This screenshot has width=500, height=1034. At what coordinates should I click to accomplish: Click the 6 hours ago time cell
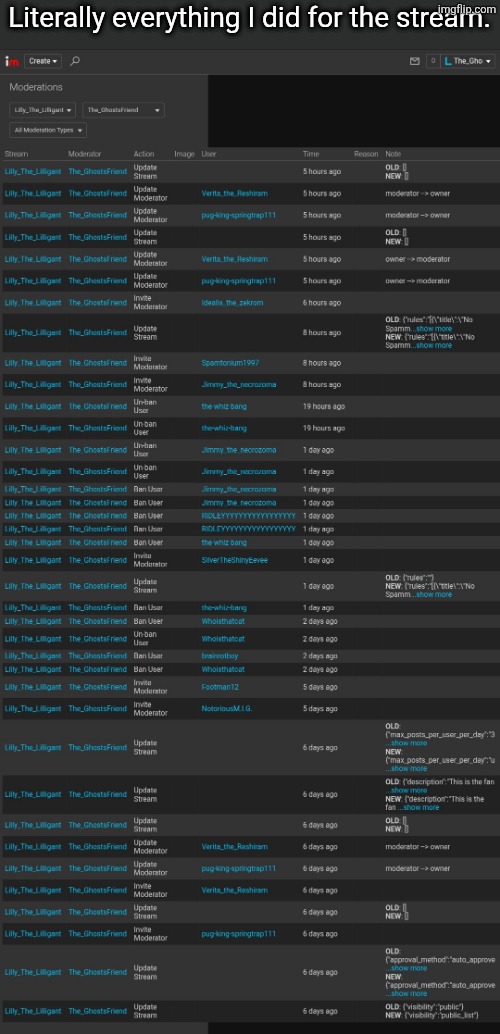click(x=322, y=303)
